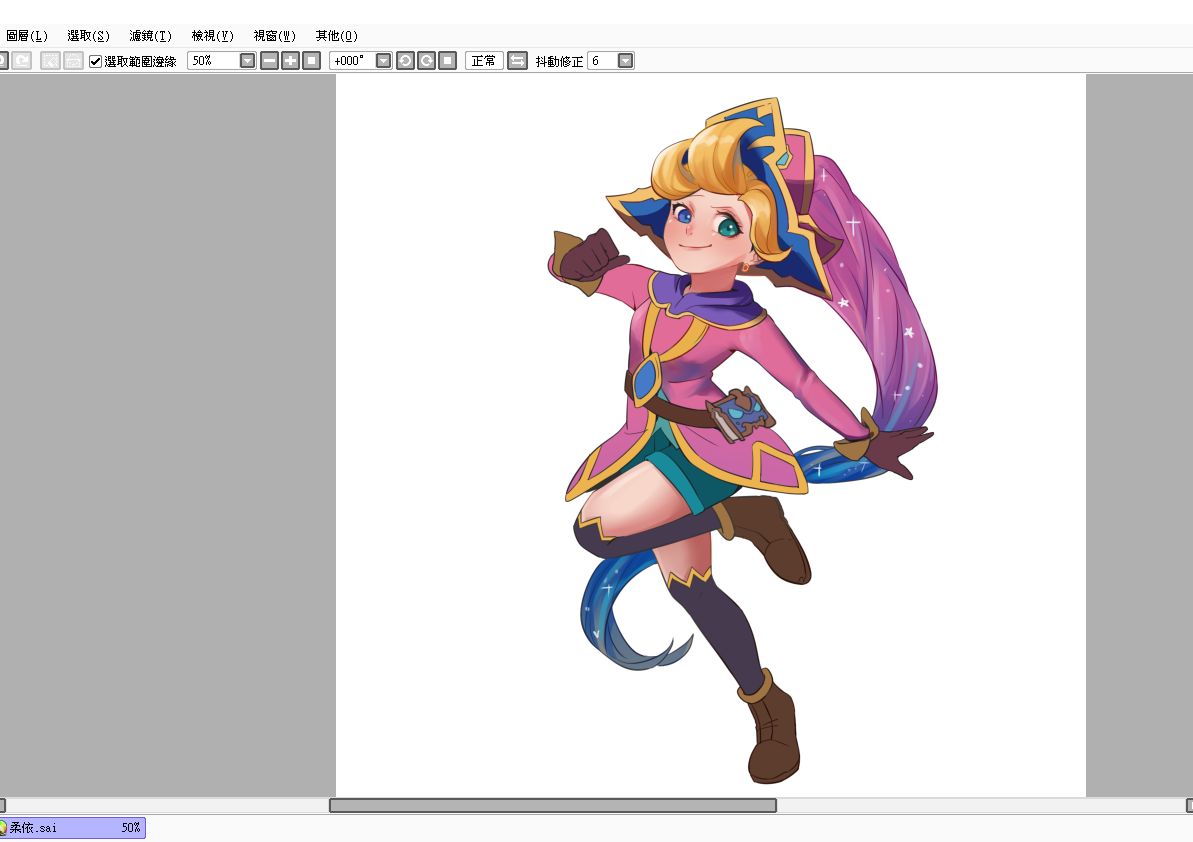Expand the zoom percentage dropdown
The height and width of the screenshot is (842, 1193).
(x=247, y=61)
